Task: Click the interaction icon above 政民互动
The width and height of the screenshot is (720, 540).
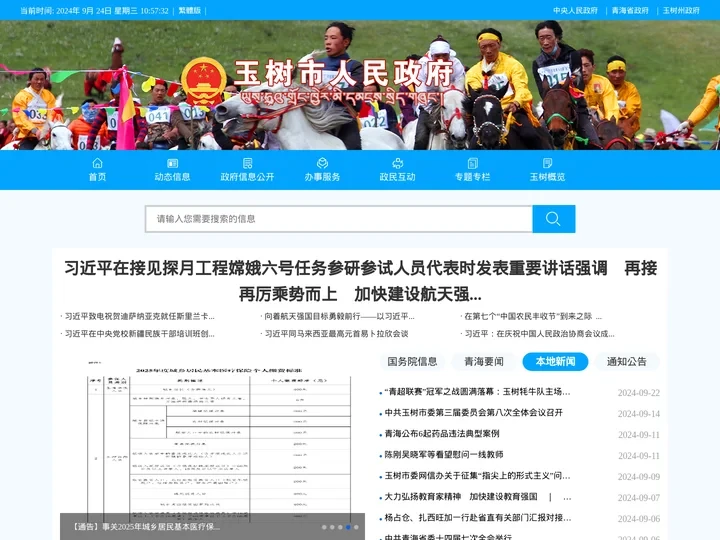Action: (x=398, y=163)
